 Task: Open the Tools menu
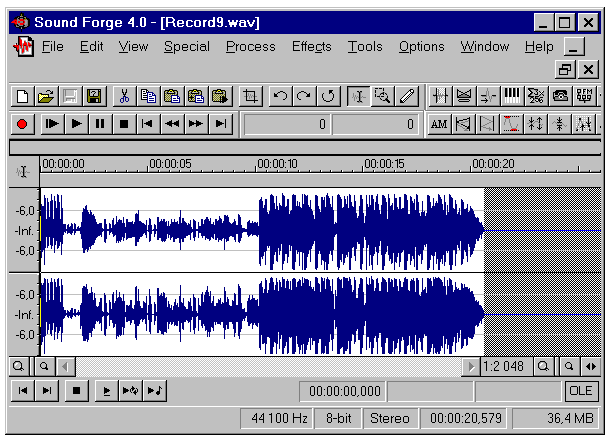click(365, 47)
